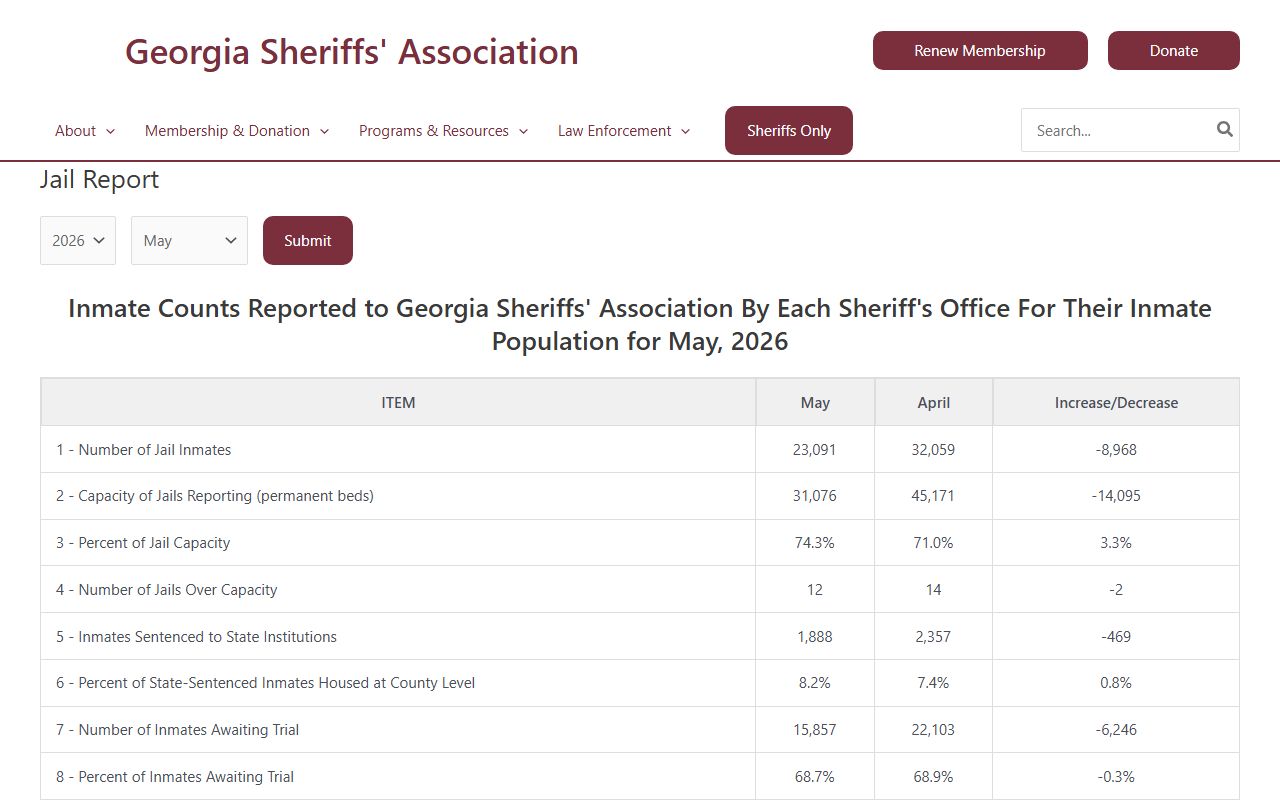1280x800 pixels.
Task: Click the May percent 8.2%
Action: point(815,683)
